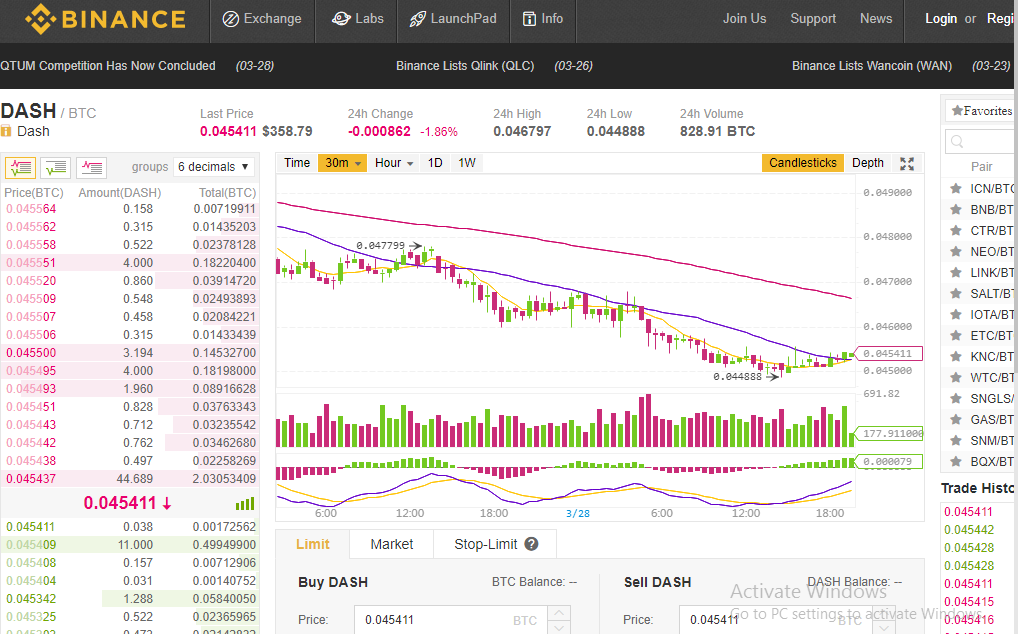Star the BQX/BTC pair
1018x634 pixels.
coord(956,461)
